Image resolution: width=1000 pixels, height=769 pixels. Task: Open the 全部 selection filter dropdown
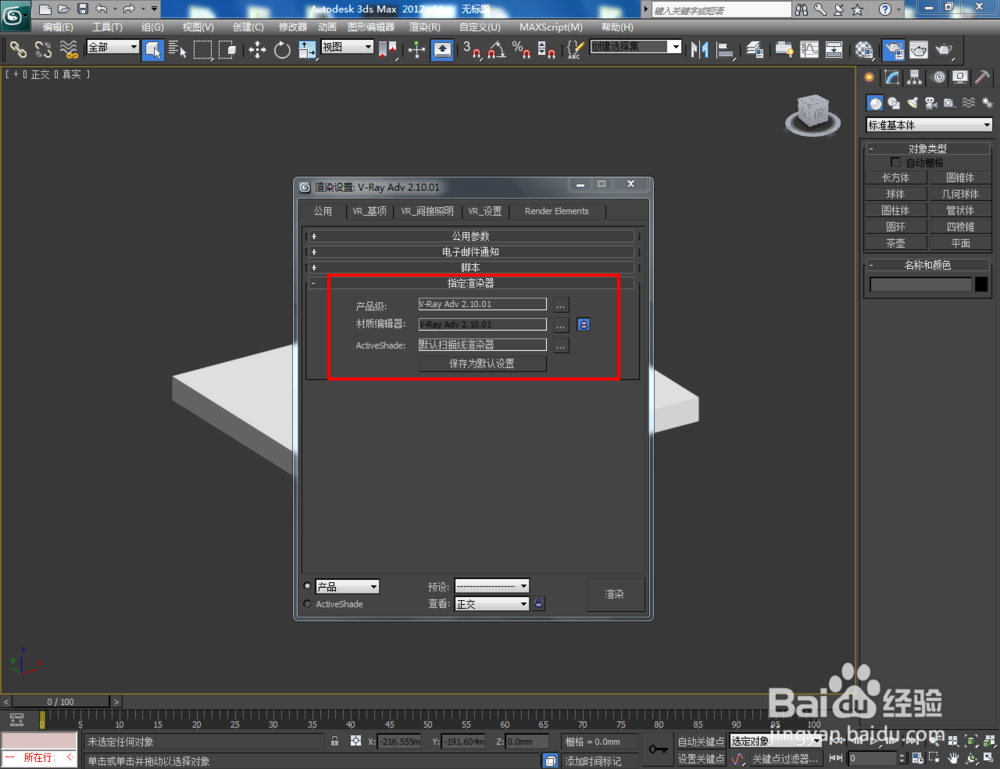pos(112,47)
